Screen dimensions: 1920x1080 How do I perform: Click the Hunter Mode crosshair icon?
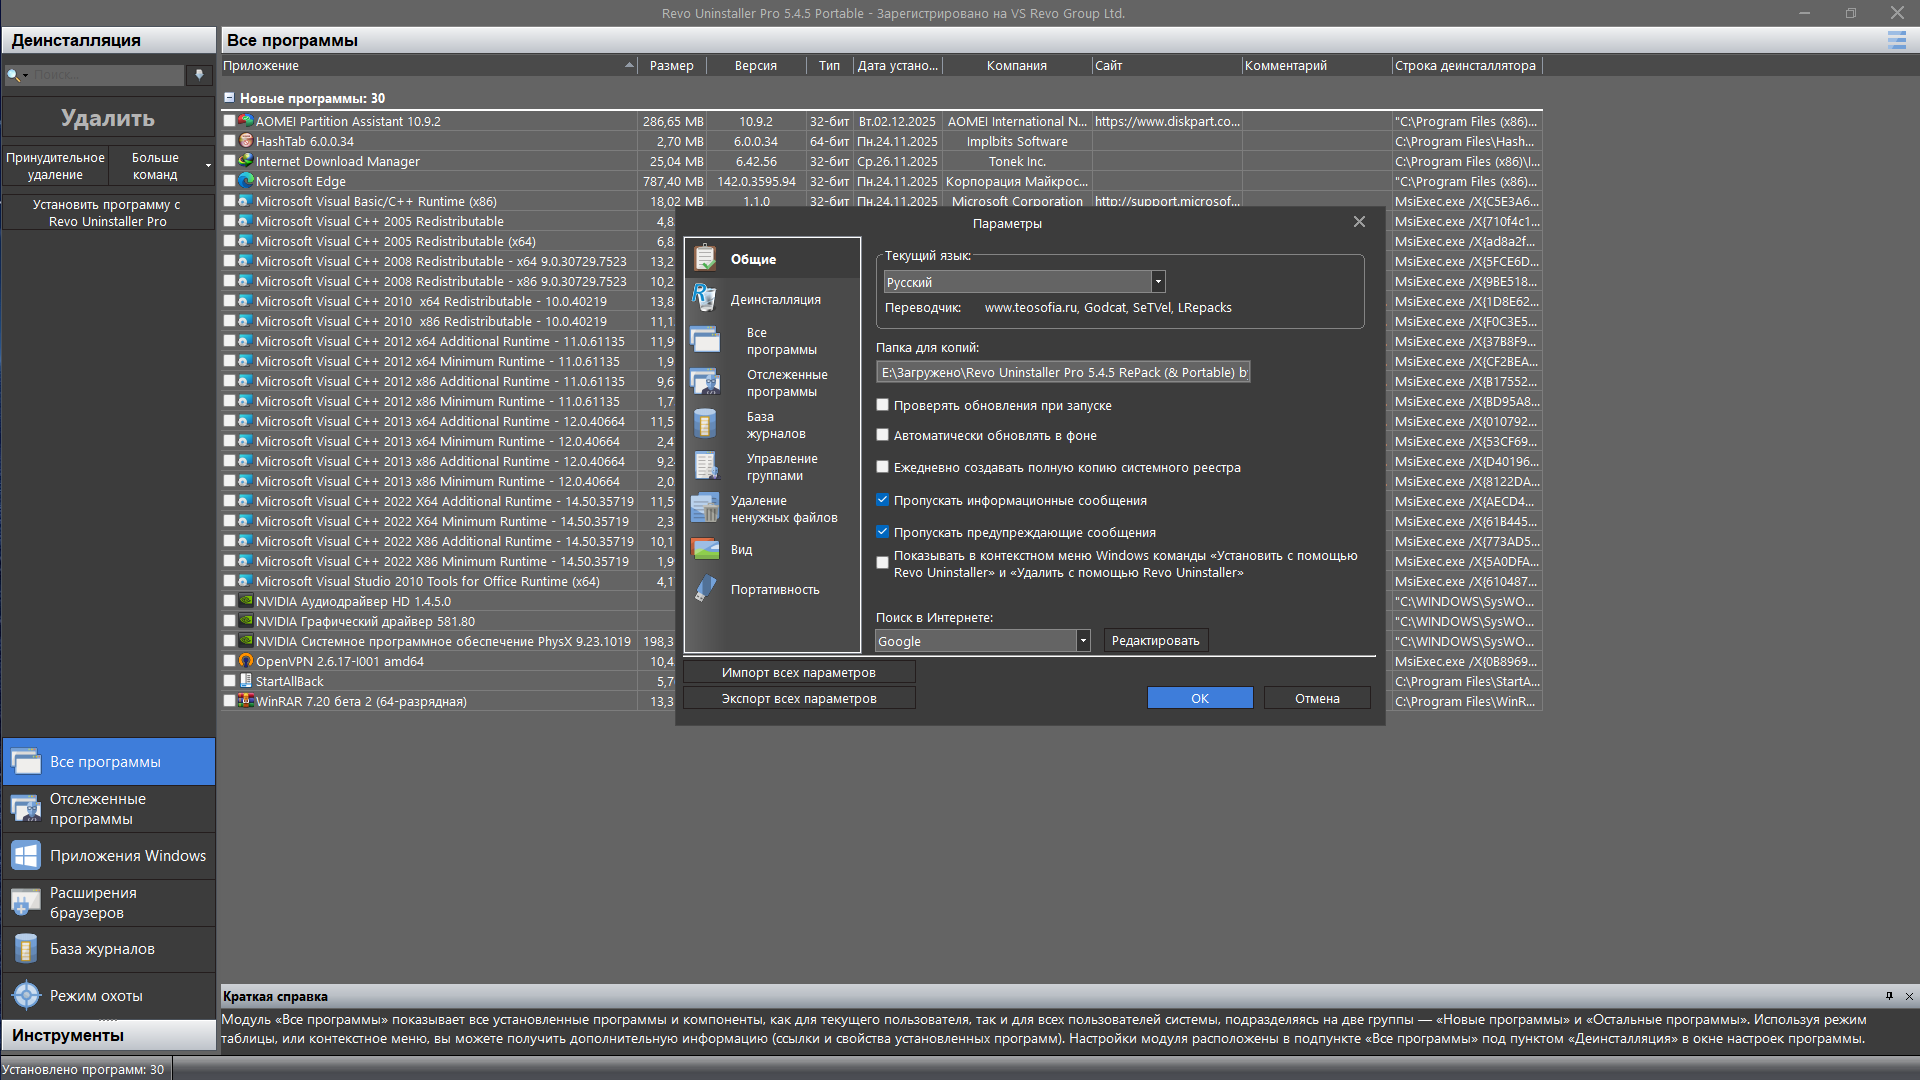[x=26, y=996]
